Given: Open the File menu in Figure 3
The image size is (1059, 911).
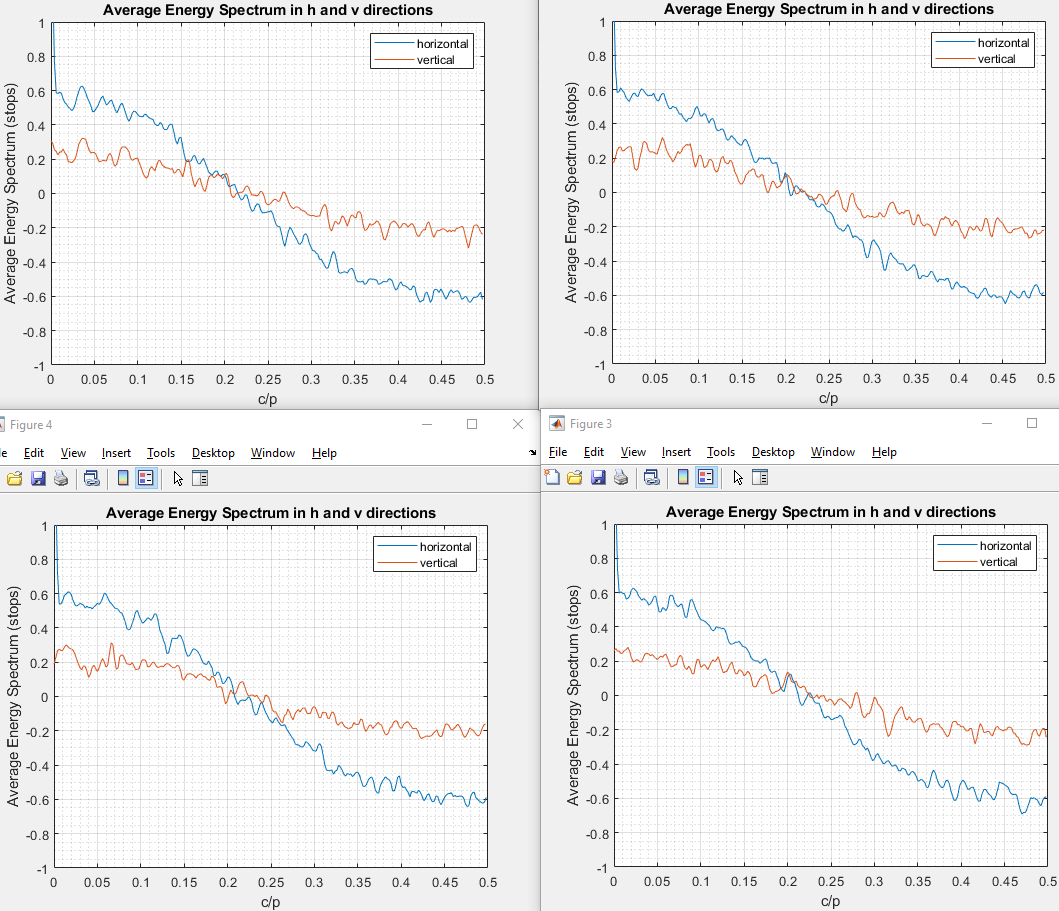Looking at the screenshot, I should pos(558,452).
